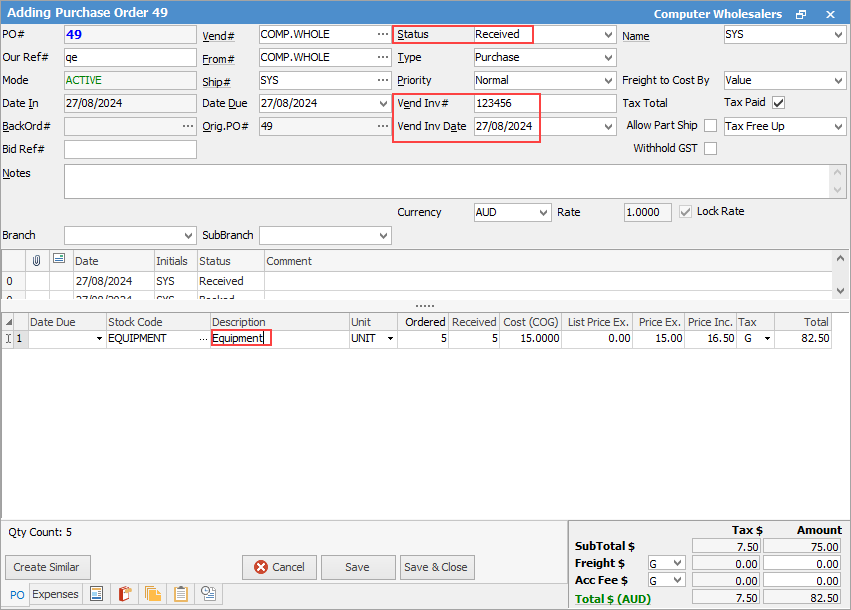Open the stacked orange pages tab icon
The height and width of the screenshot is (610, 851).
(x=153, y=594)
